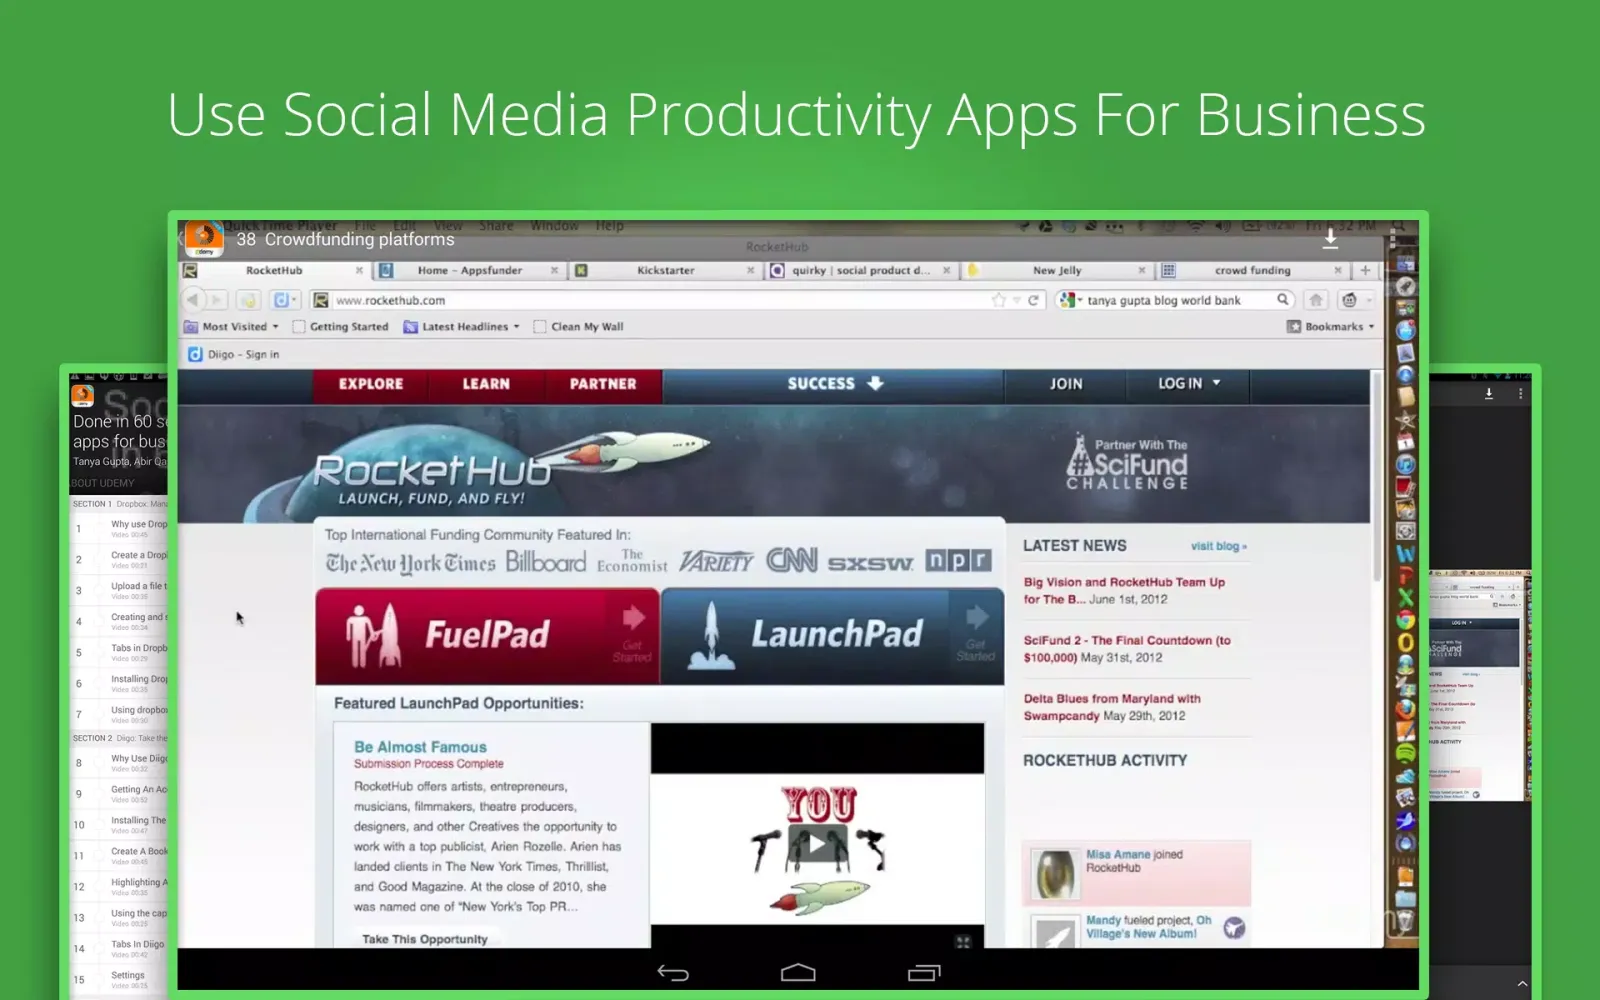Tap the download icon in the right window
The width and height of the screenshot is (1600, 1000).
tap(1489, 394)
